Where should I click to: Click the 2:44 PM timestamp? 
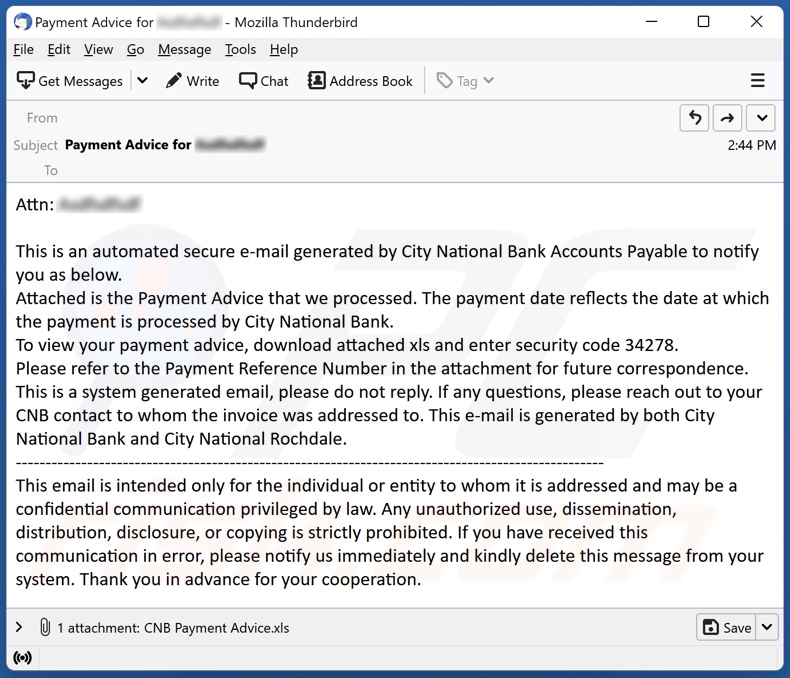click(x=751, y=145)
